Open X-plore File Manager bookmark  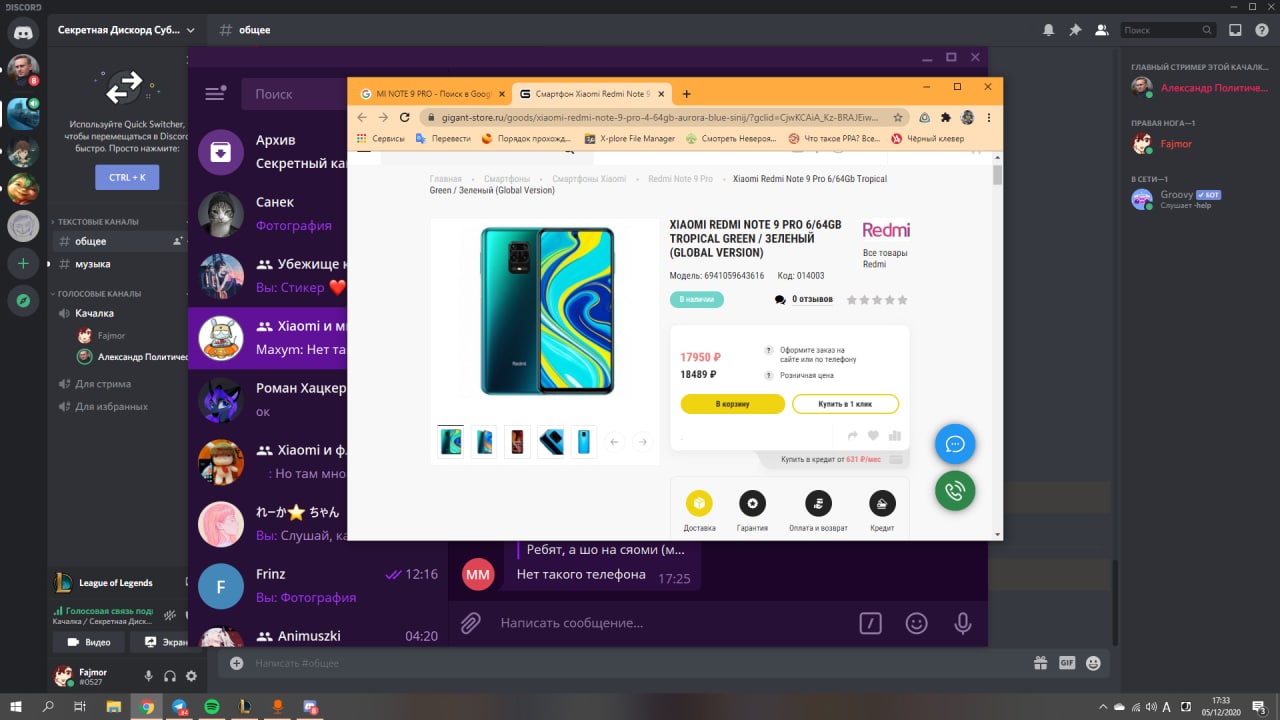pos(630,139)
